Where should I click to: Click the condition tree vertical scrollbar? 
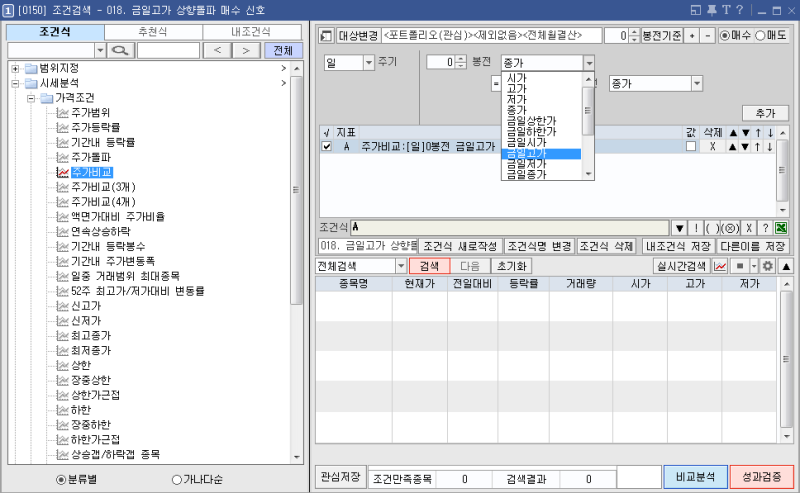pyautogui.click(x=296, y=262)
